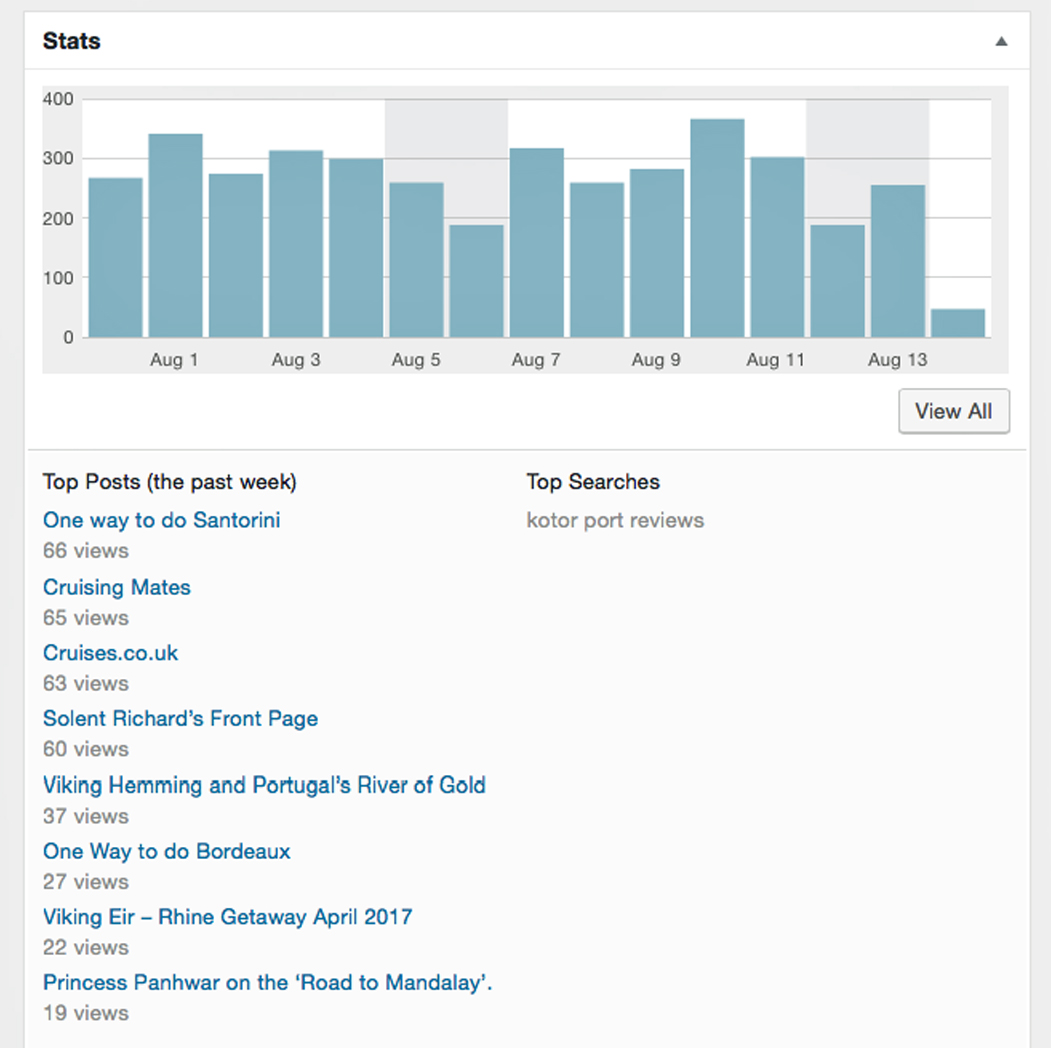
Task: Select the Aug 5 bar in chart
Action: tap(416, 260)
